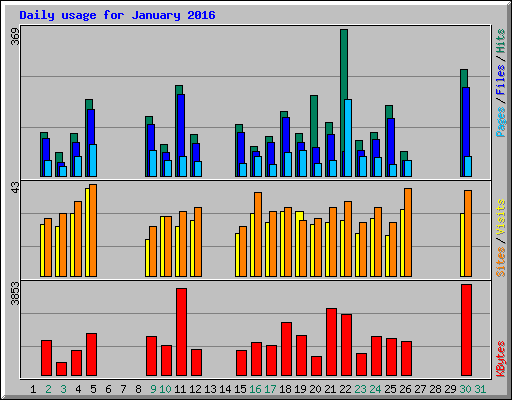Viewport: 512px width, 400px height.
Task: Click green day label '23' on the date axis
Action: pos(360,389)
